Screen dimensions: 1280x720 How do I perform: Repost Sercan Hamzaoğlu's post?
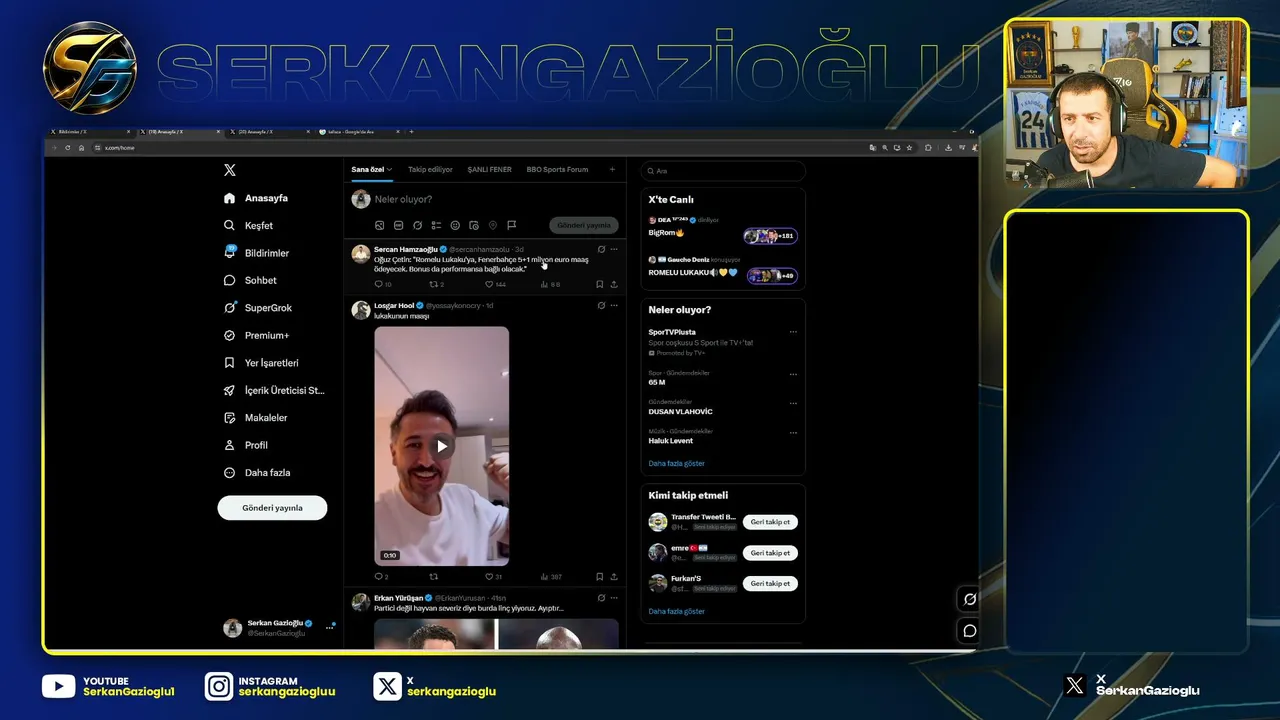(434, 284)
